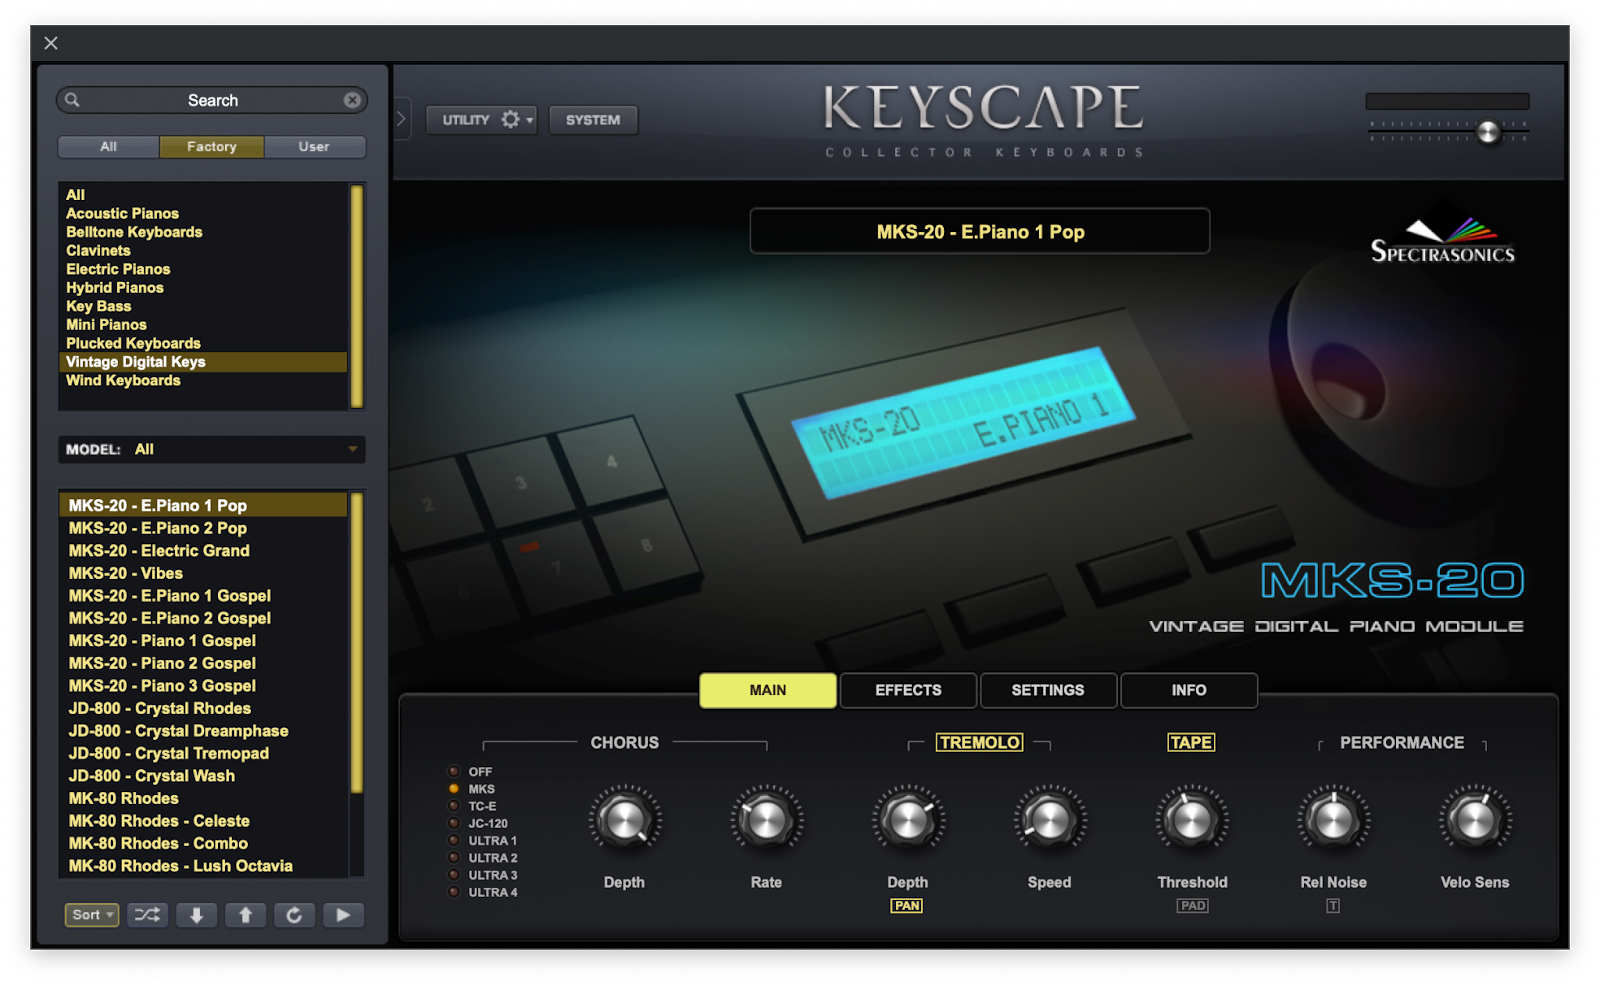Load JD-800 - Crystal Wash patch
Screen dimensions: 1600x985
(x=204, y=776)
